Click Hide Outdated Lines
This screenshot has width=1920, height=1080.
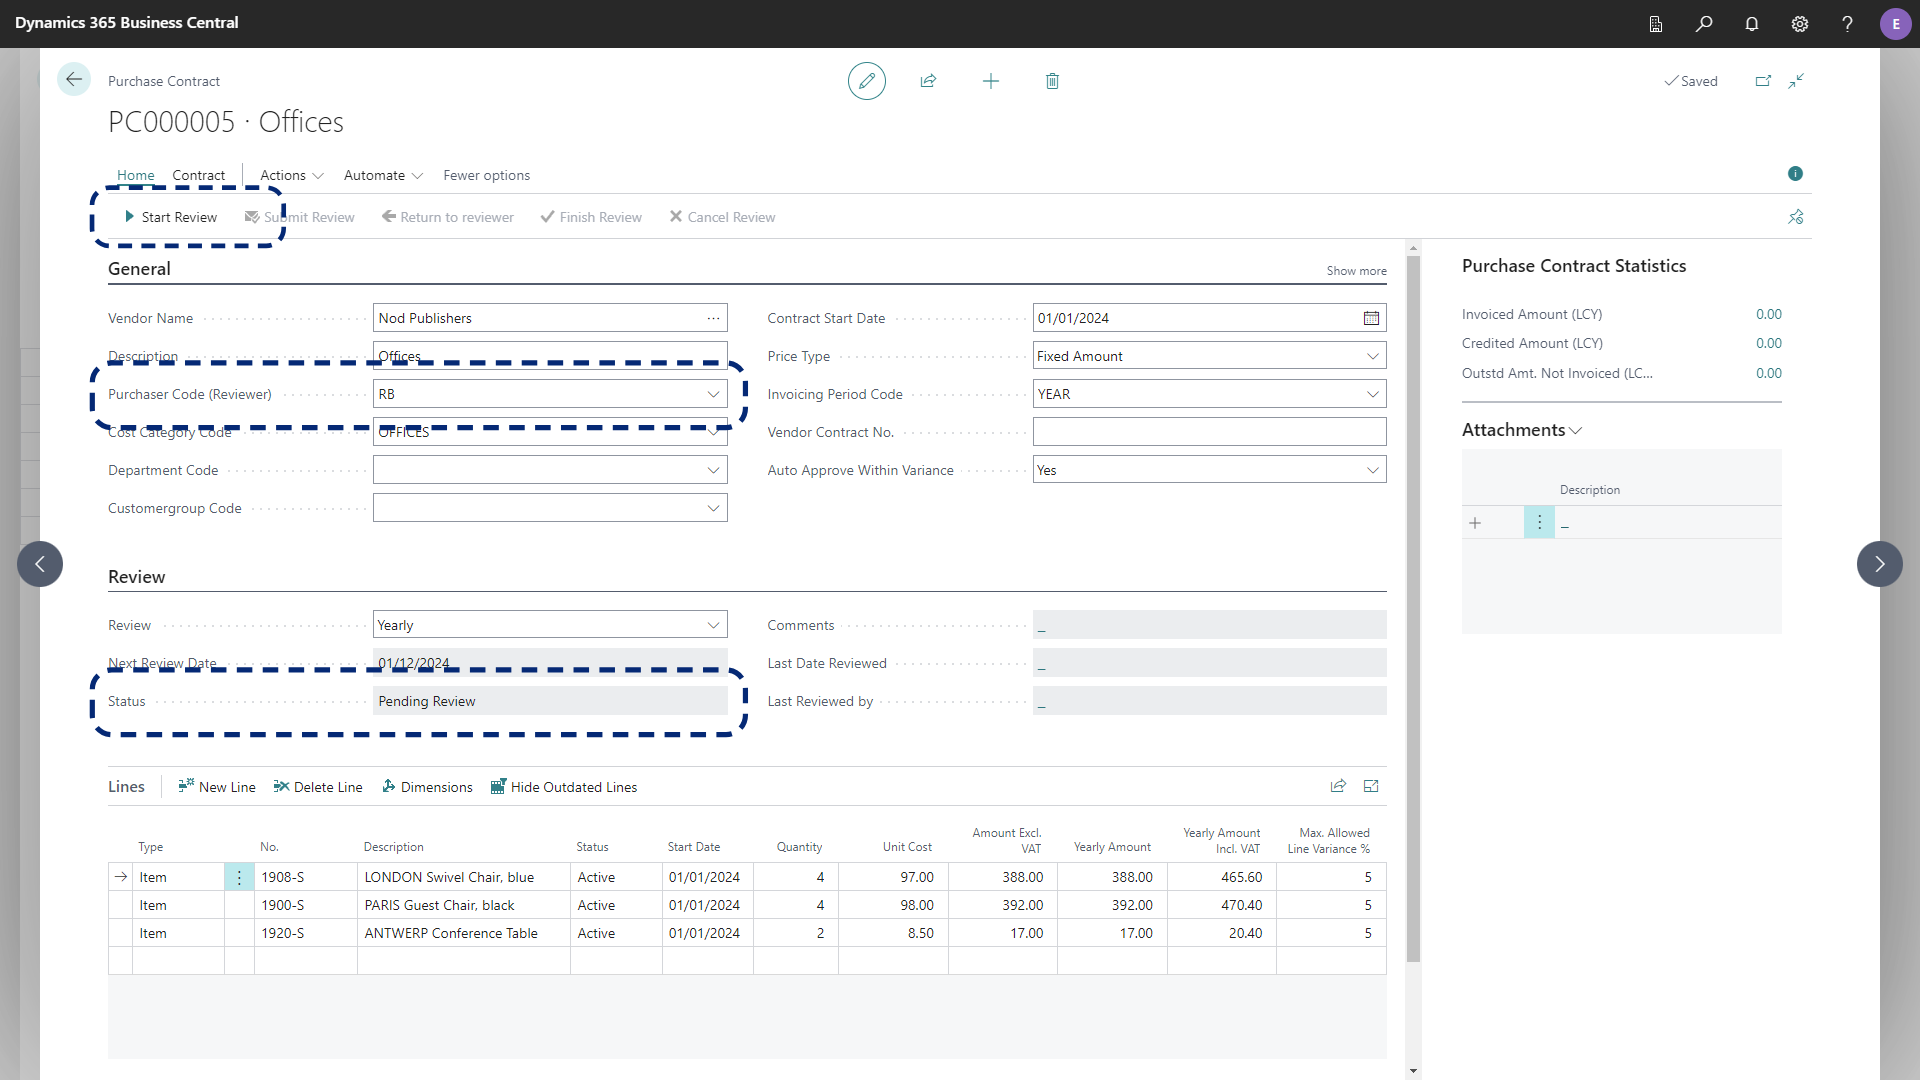564,787
